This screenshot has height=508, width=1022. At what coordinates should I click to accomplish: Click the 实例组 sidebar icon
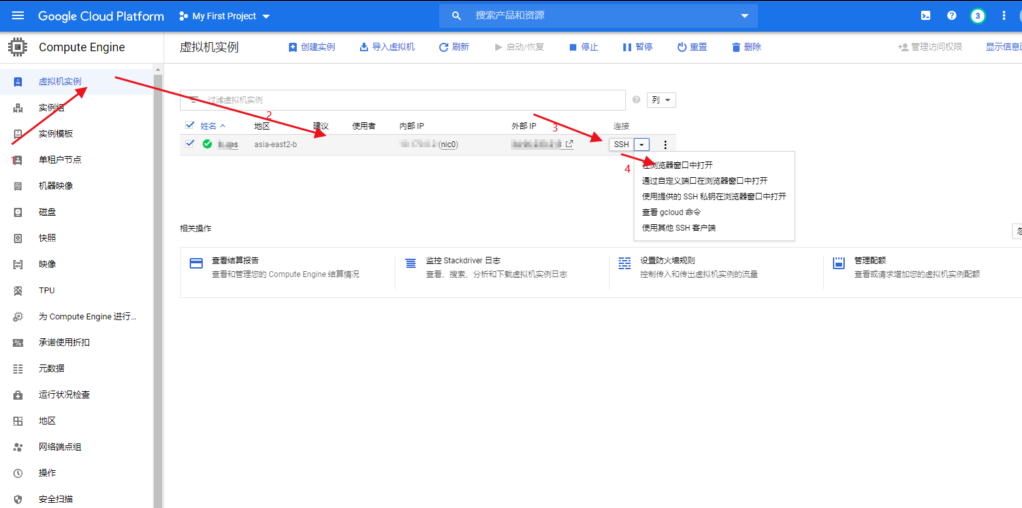pyautogui.click(x=18, y=108)
